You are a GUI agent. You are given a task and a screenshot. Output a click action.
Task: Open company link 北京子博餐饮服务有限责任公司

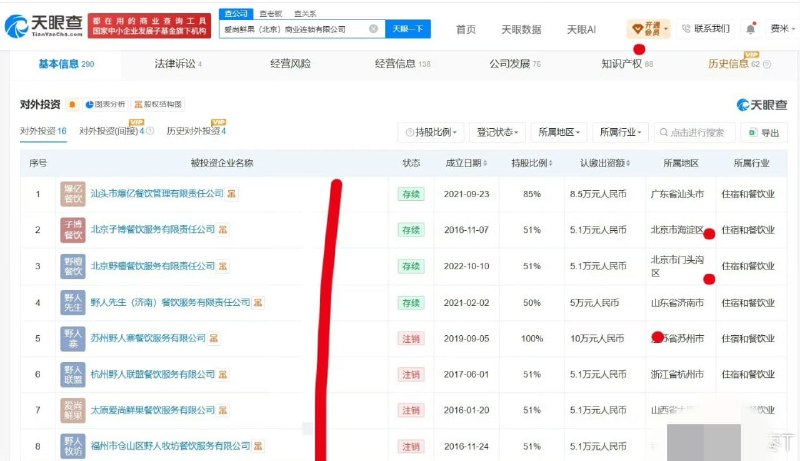point(153,229)
